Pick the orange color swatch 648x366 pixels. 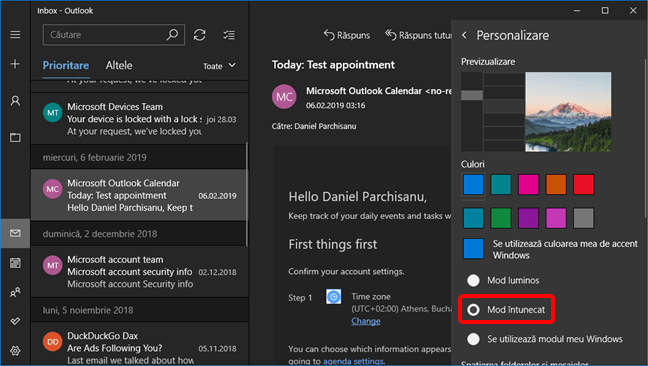(x=556, y=184)
